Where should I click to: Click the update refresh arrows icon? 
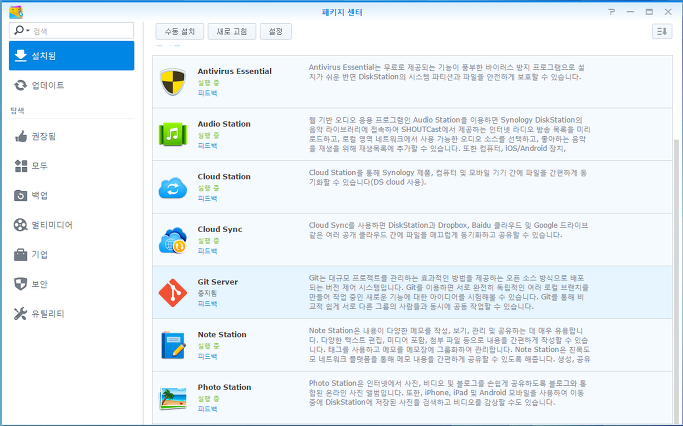click(x=20, y=85)
